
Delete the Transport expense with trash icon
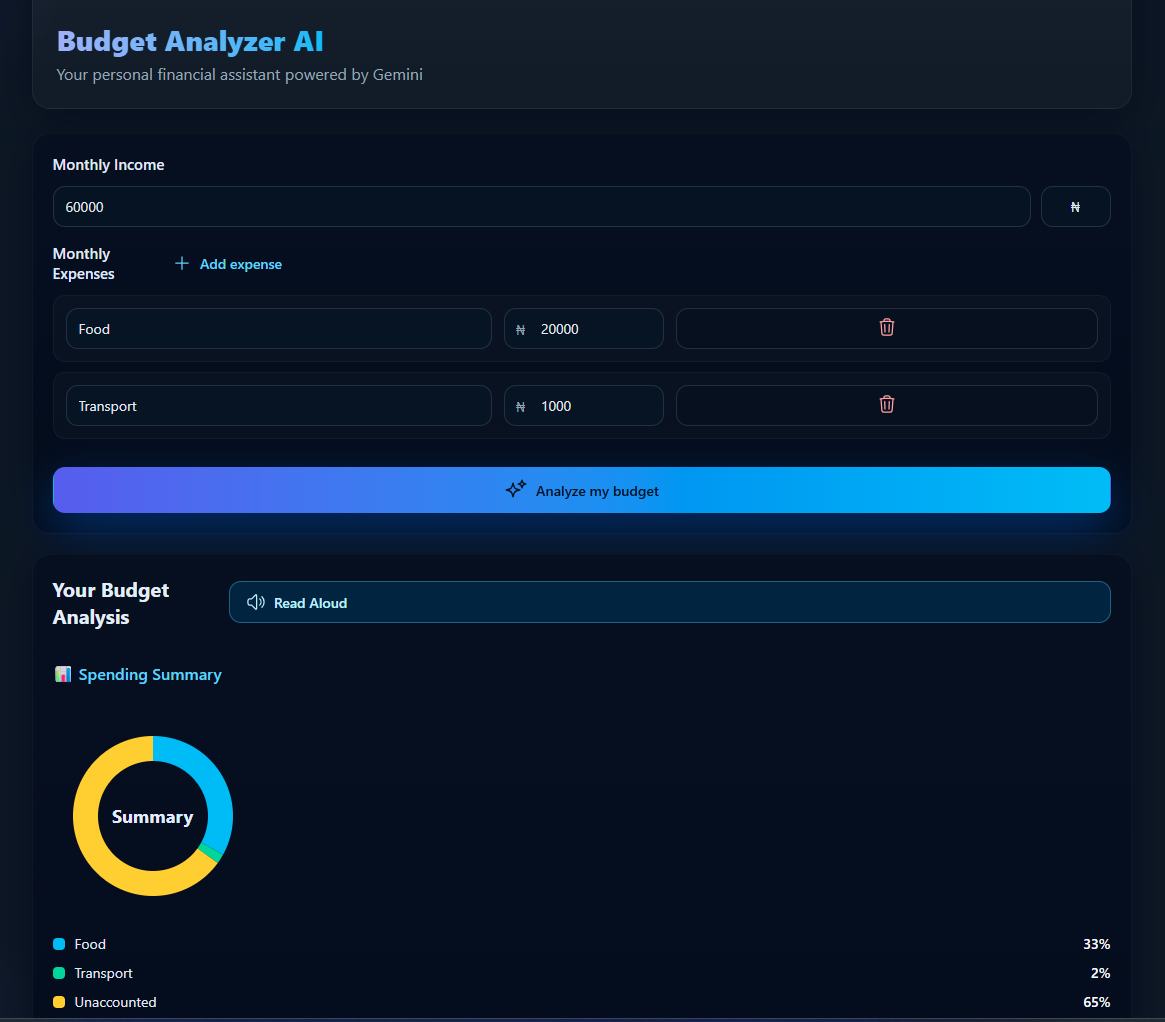point(886,405)
